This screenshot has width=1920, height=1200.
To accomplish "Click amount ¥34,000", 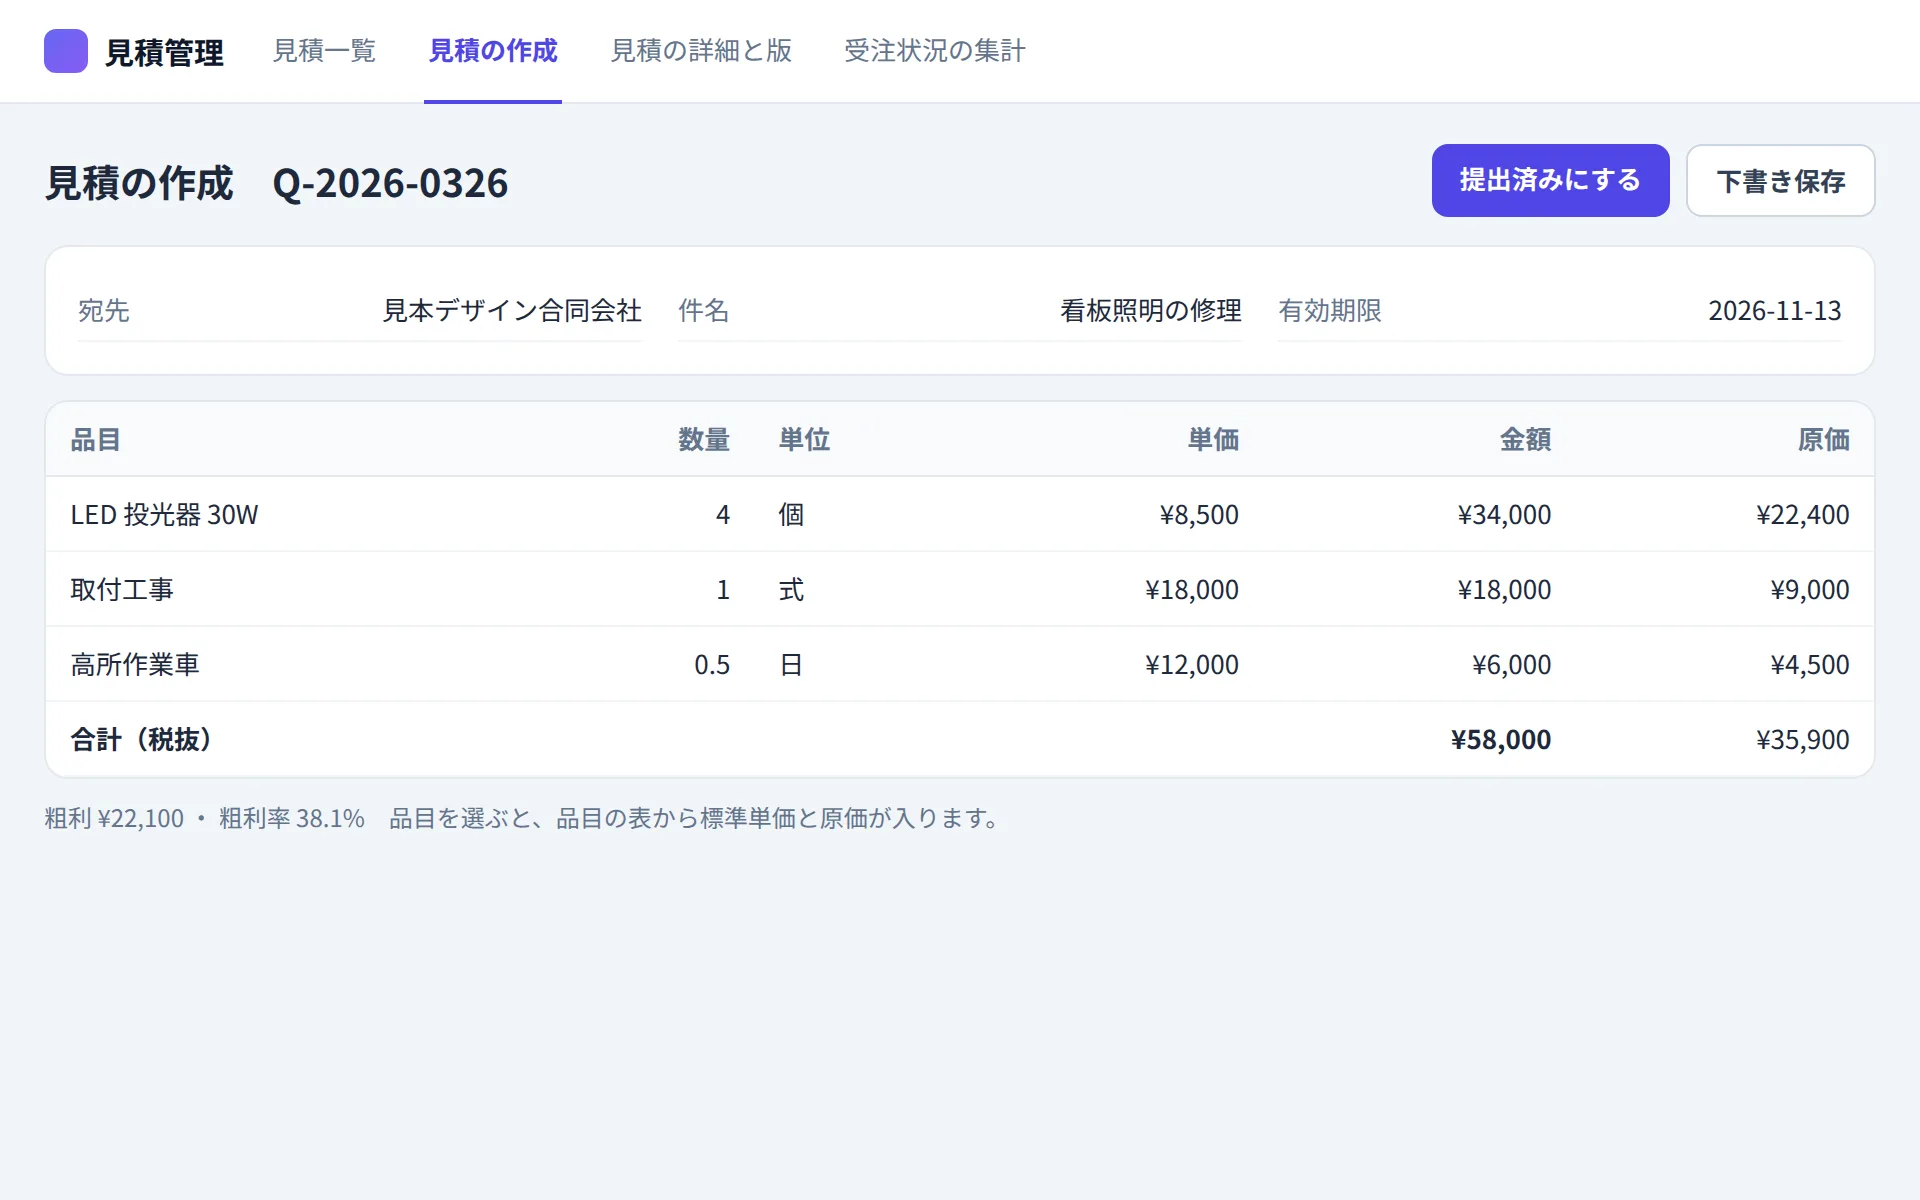I will tap(1504, 515).
